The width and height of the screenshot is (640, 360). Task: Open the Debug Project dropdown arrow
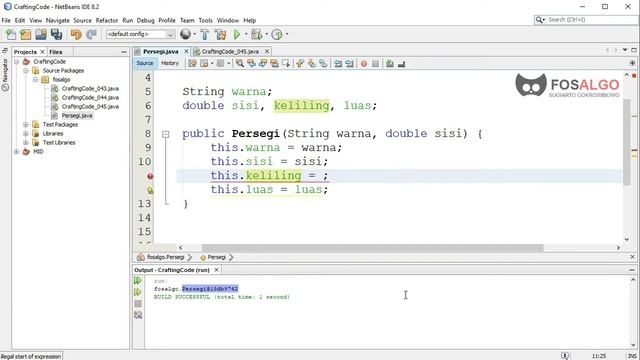coord(266,34)
